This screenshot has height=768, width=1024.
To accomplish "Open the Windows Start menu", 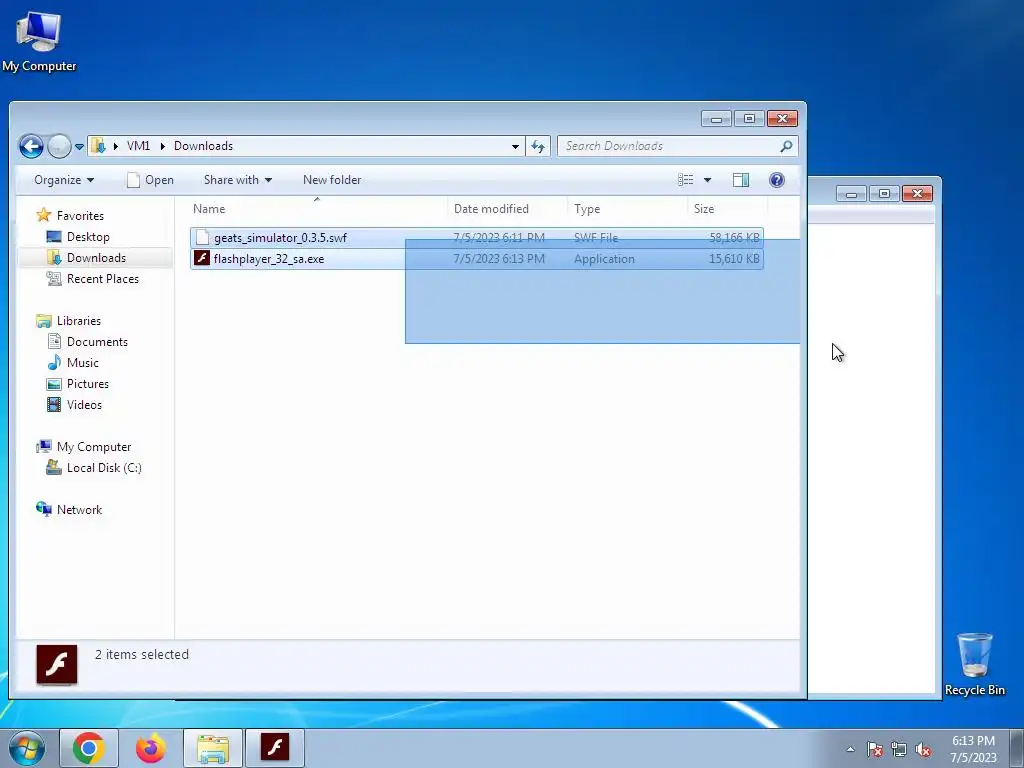I will (27, 748).
